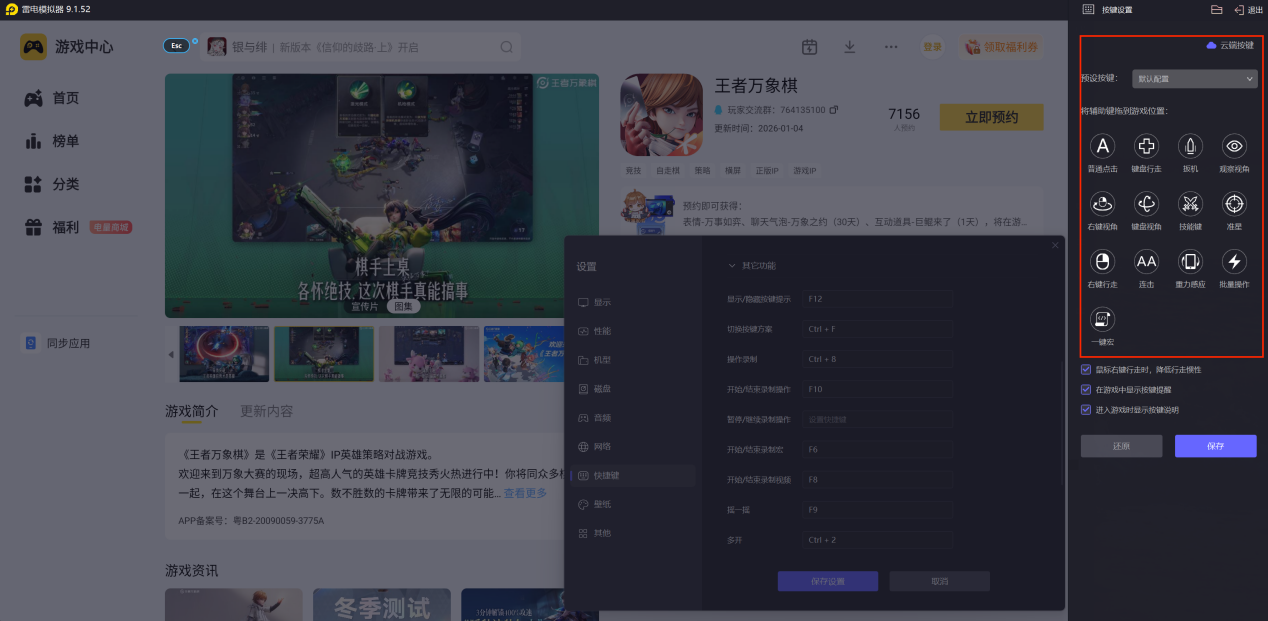Select the 扳机 trigger key icon
This screenshot has width=1268, height=621.
tap(1190, 146)
